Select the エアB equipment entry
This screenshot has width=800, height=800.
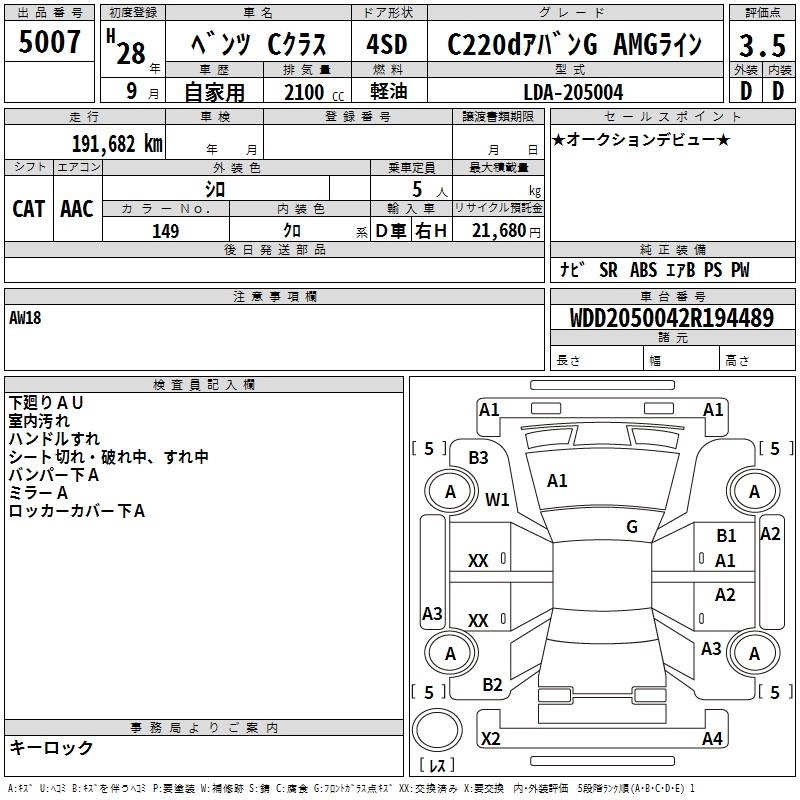tap(681, 270)
